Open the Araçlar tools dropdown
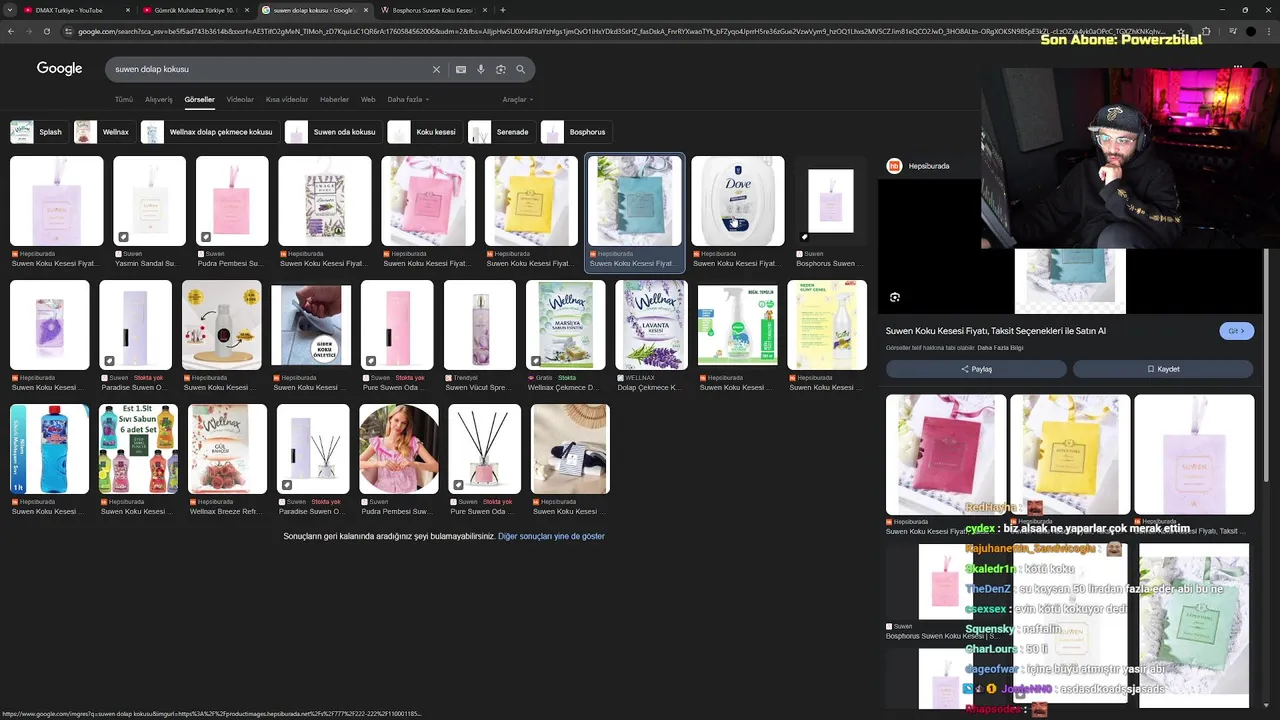The width and height of the screenshot is (1280, 720). (x=517, y=100)
